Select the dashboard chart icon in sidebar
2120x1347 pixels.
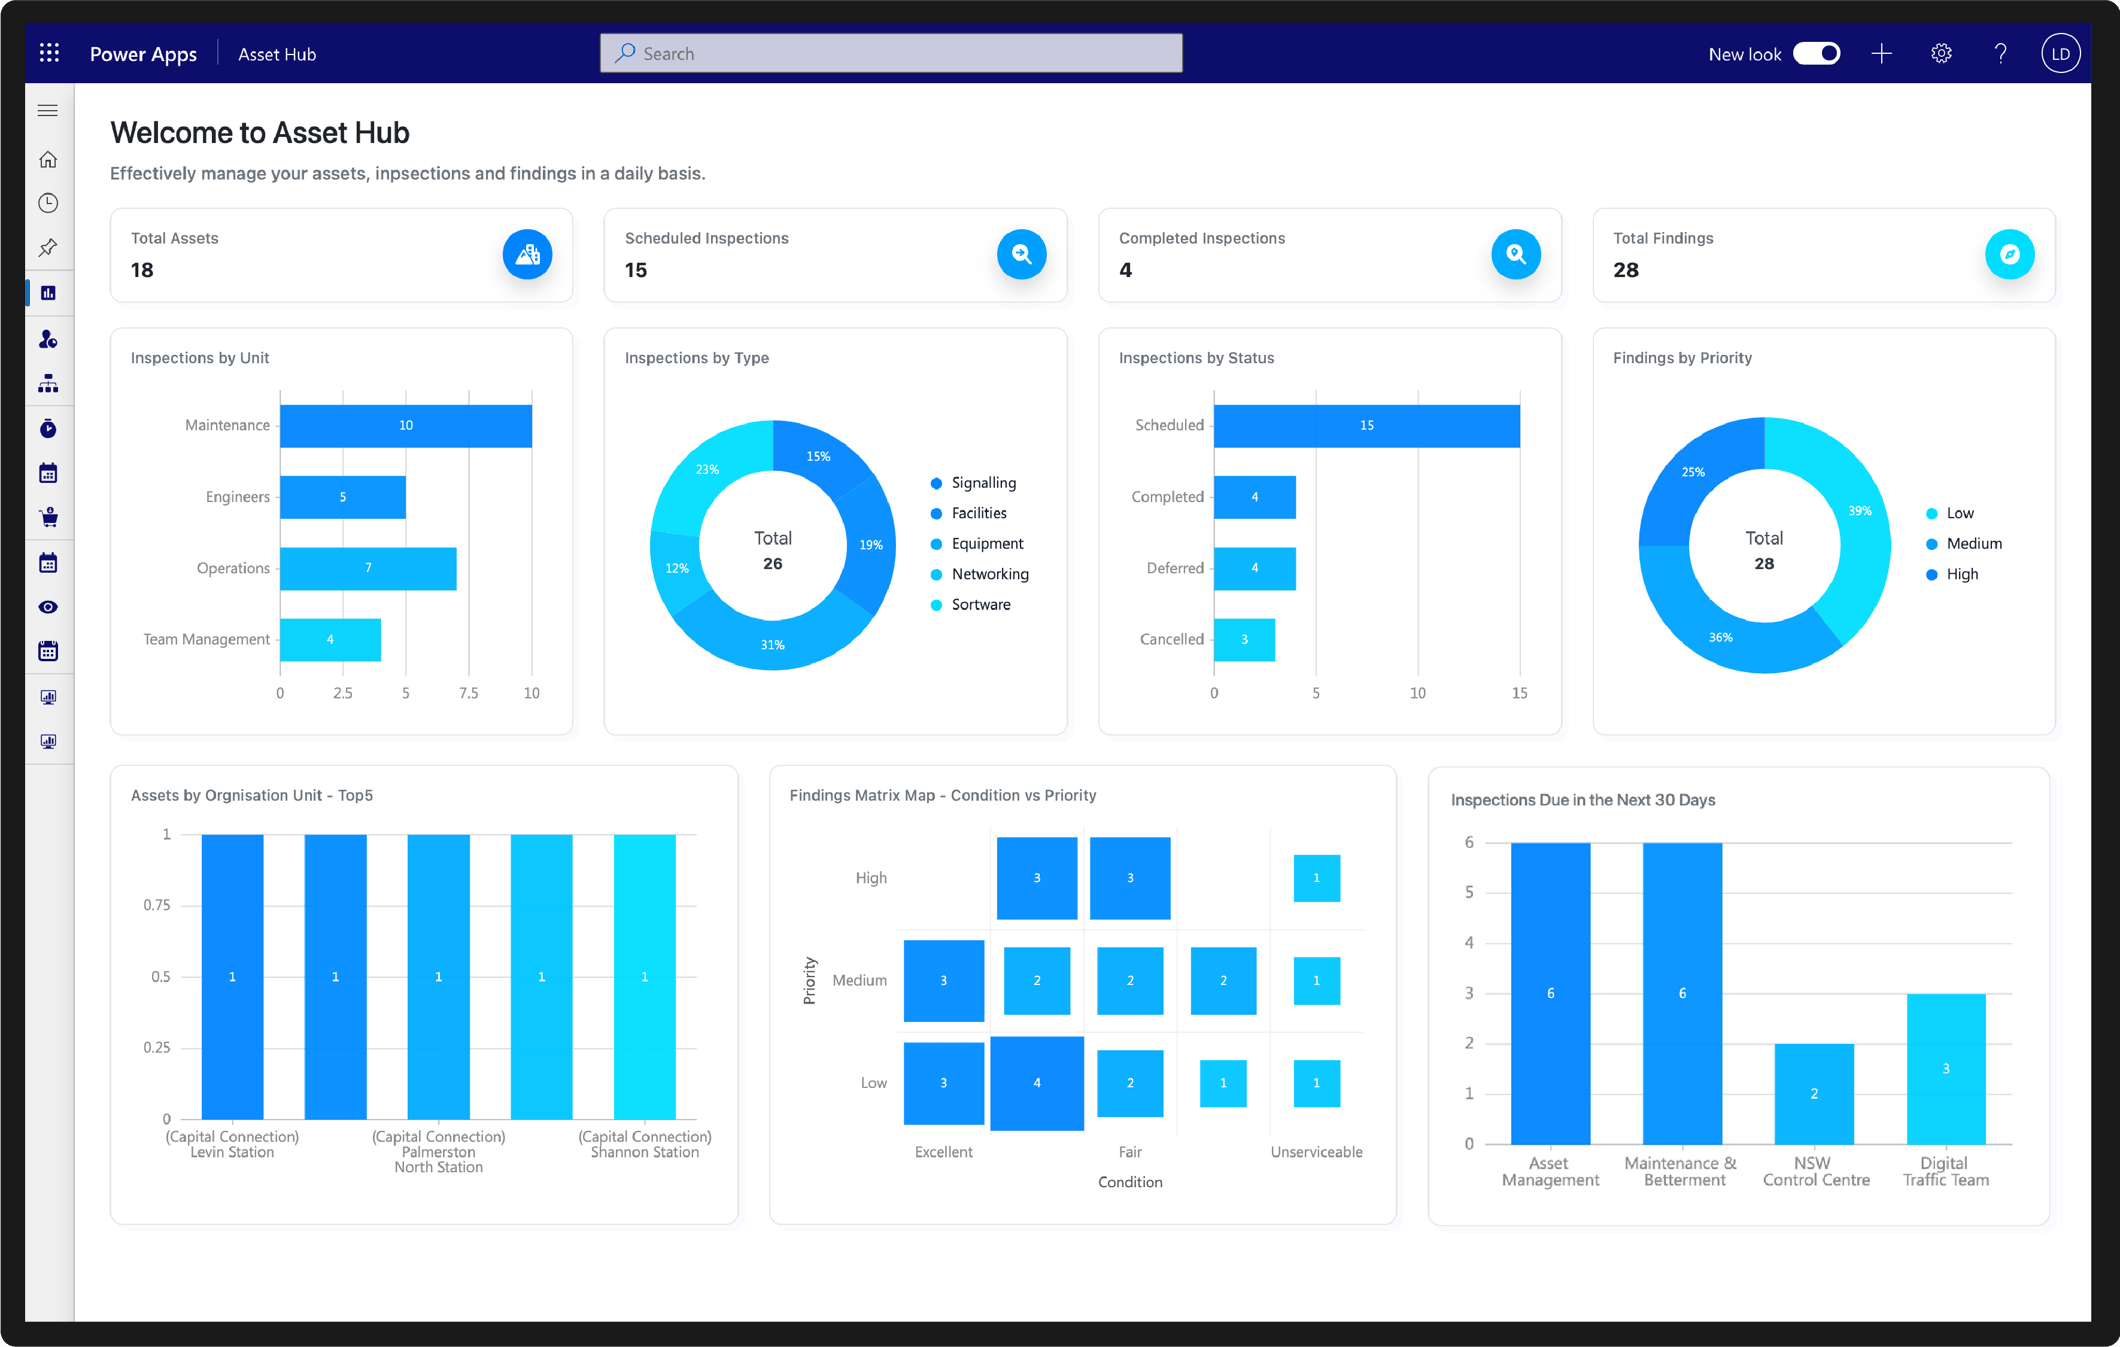(x=48, y=293)
